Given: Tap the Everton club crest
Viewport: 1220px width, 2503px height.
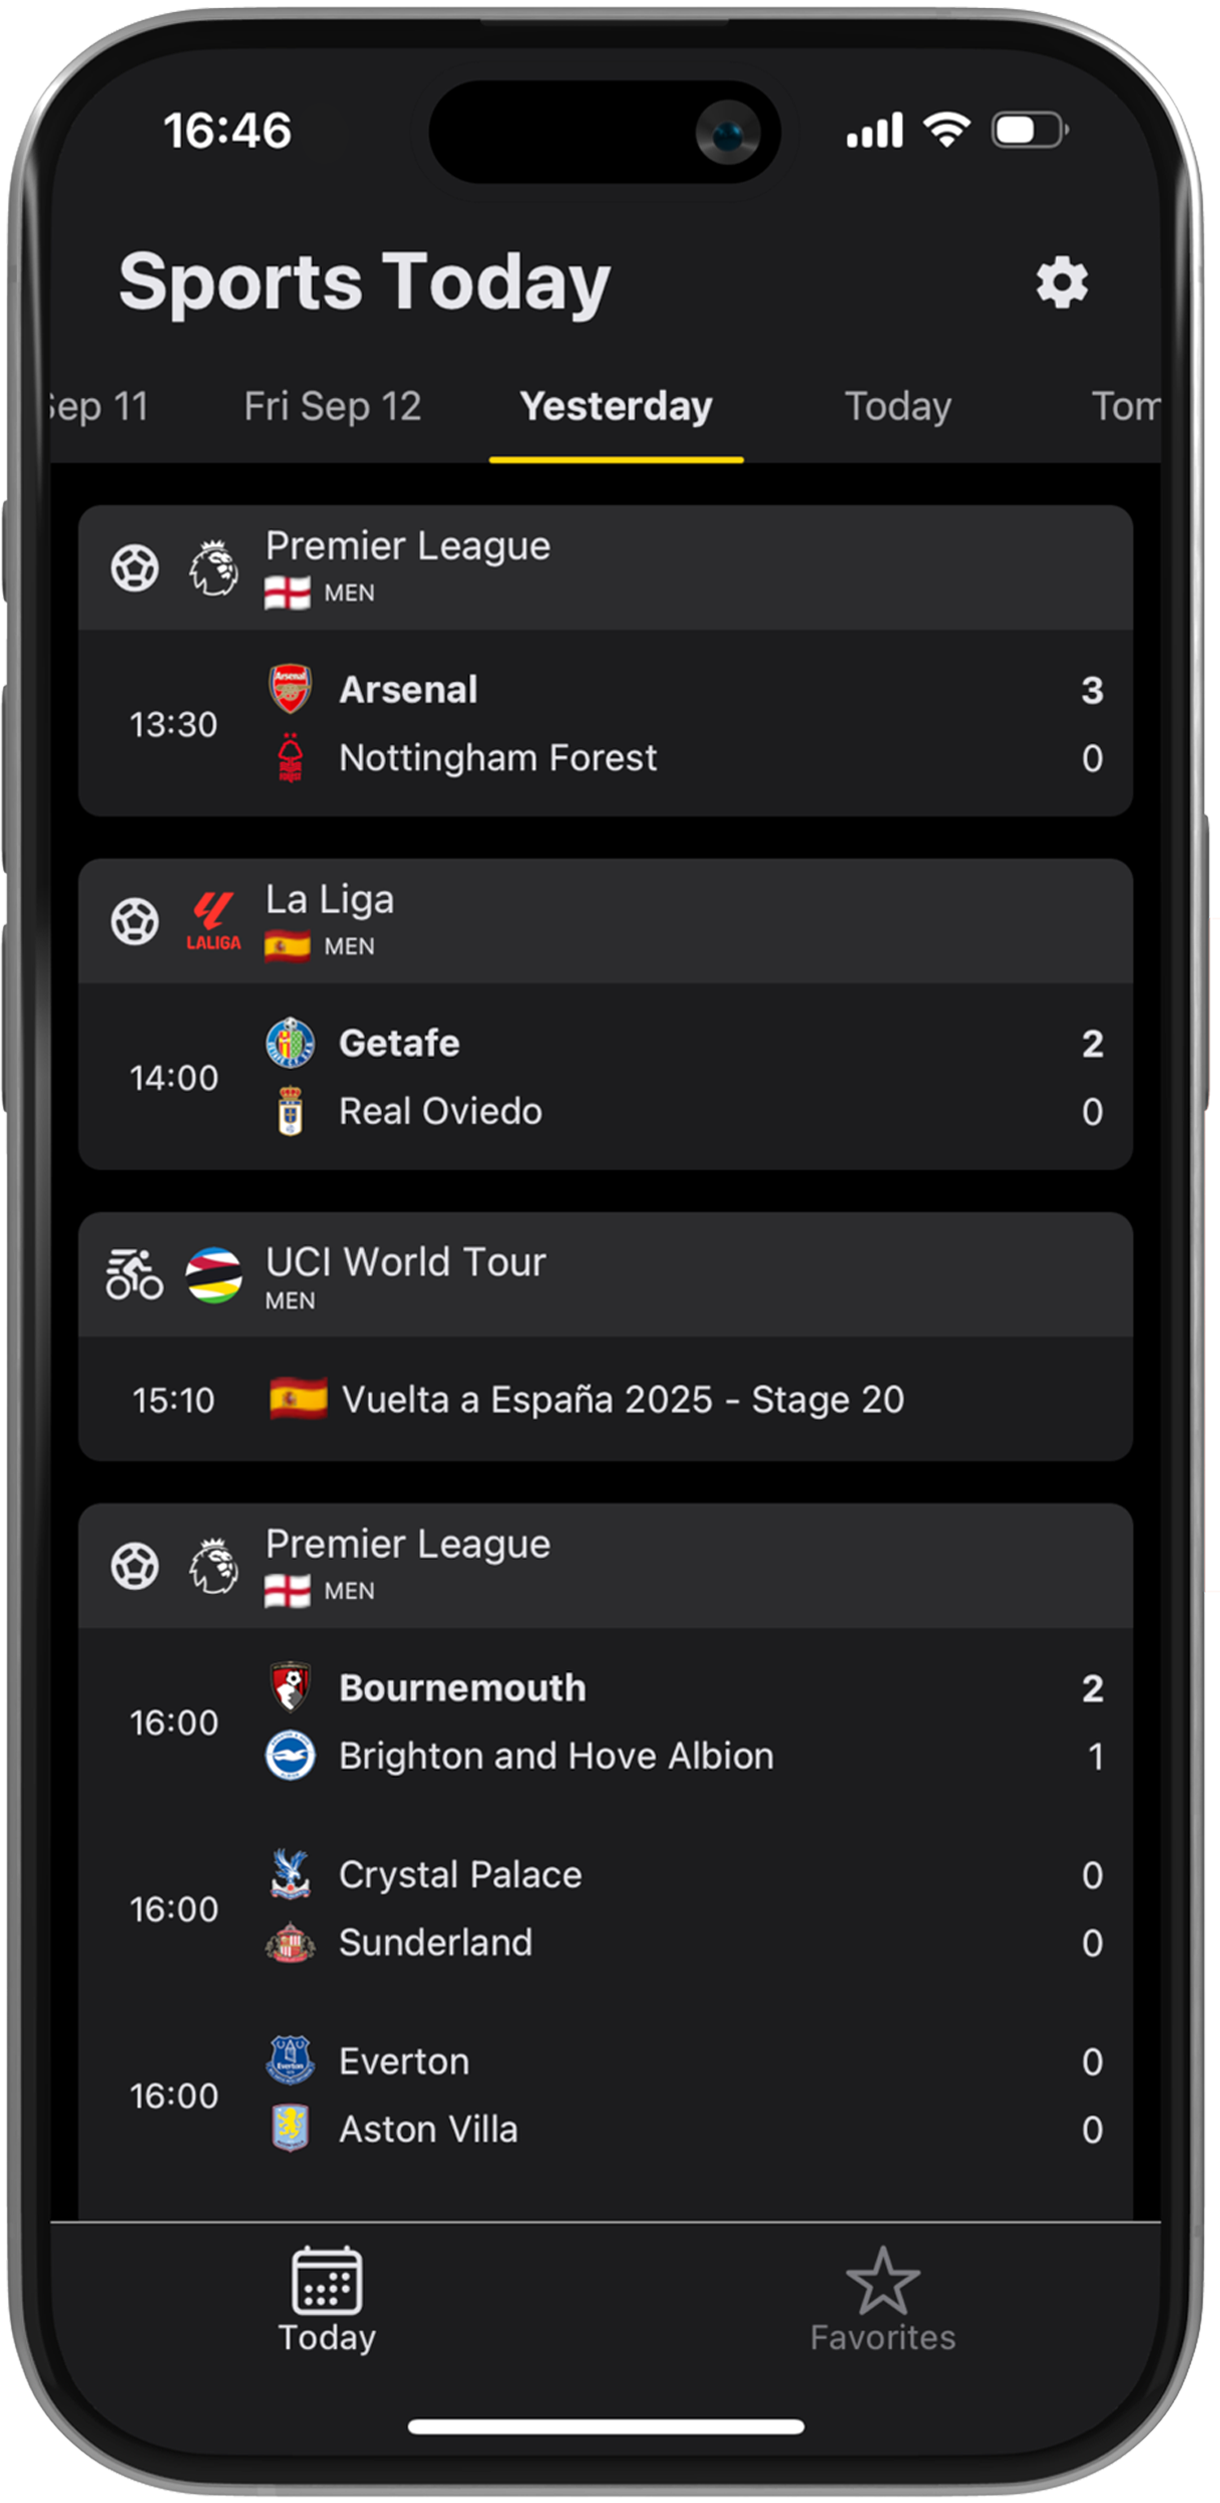Looking at the screenshot, I should click(x=290, y=2061).
